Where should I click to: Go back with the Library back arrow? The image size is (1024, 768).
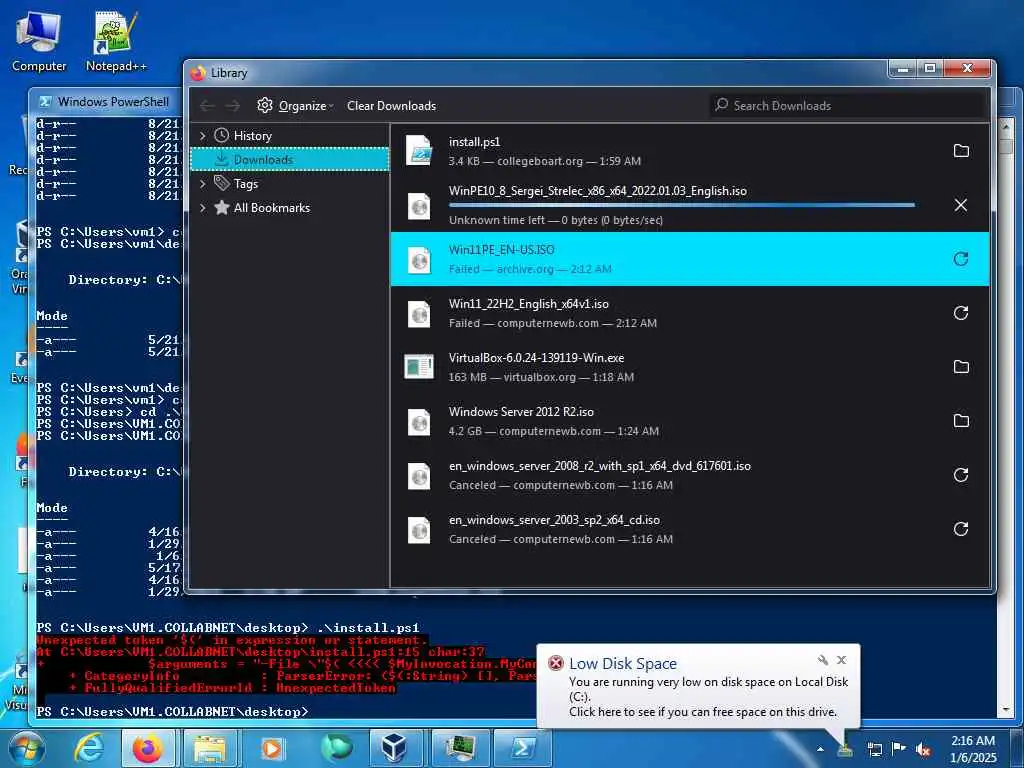point(208,106)
